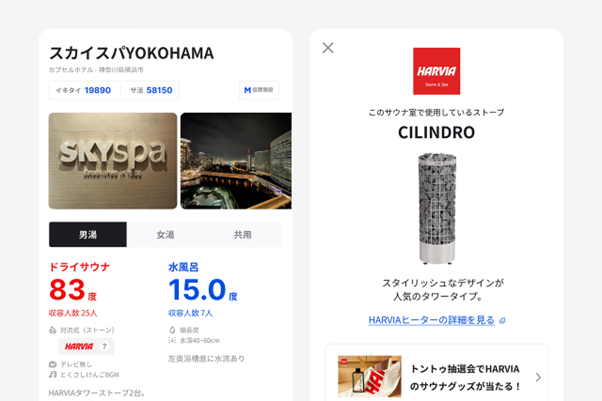
Task: Click the water depth icon by 水深40~60cm
Action: pos(172,340)
